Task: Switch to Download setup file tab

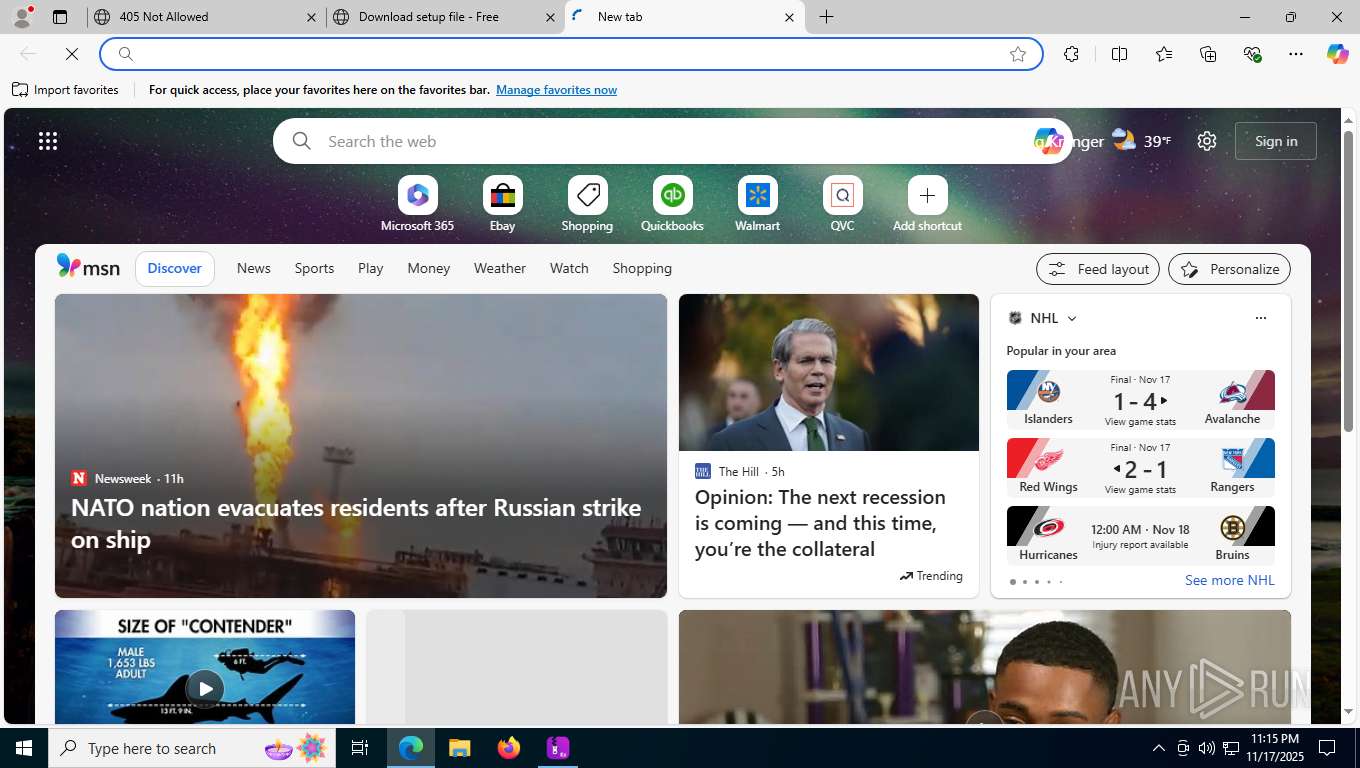Action: 444,17
